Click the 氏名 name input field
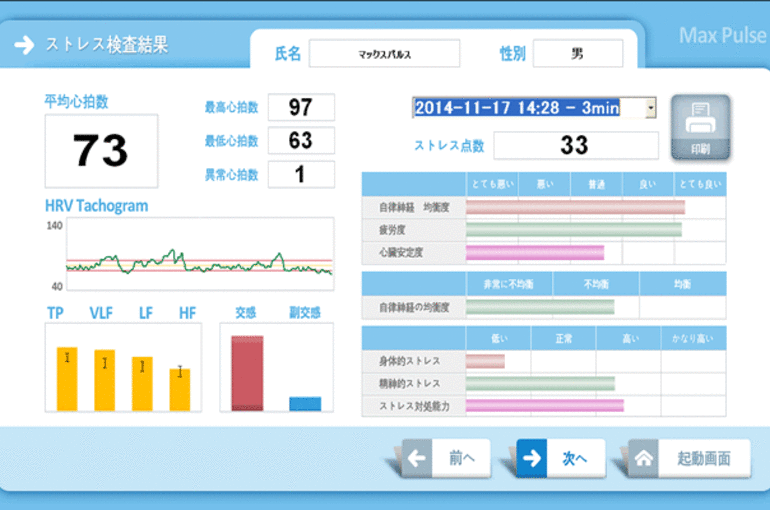 click(x=384, y=54)
